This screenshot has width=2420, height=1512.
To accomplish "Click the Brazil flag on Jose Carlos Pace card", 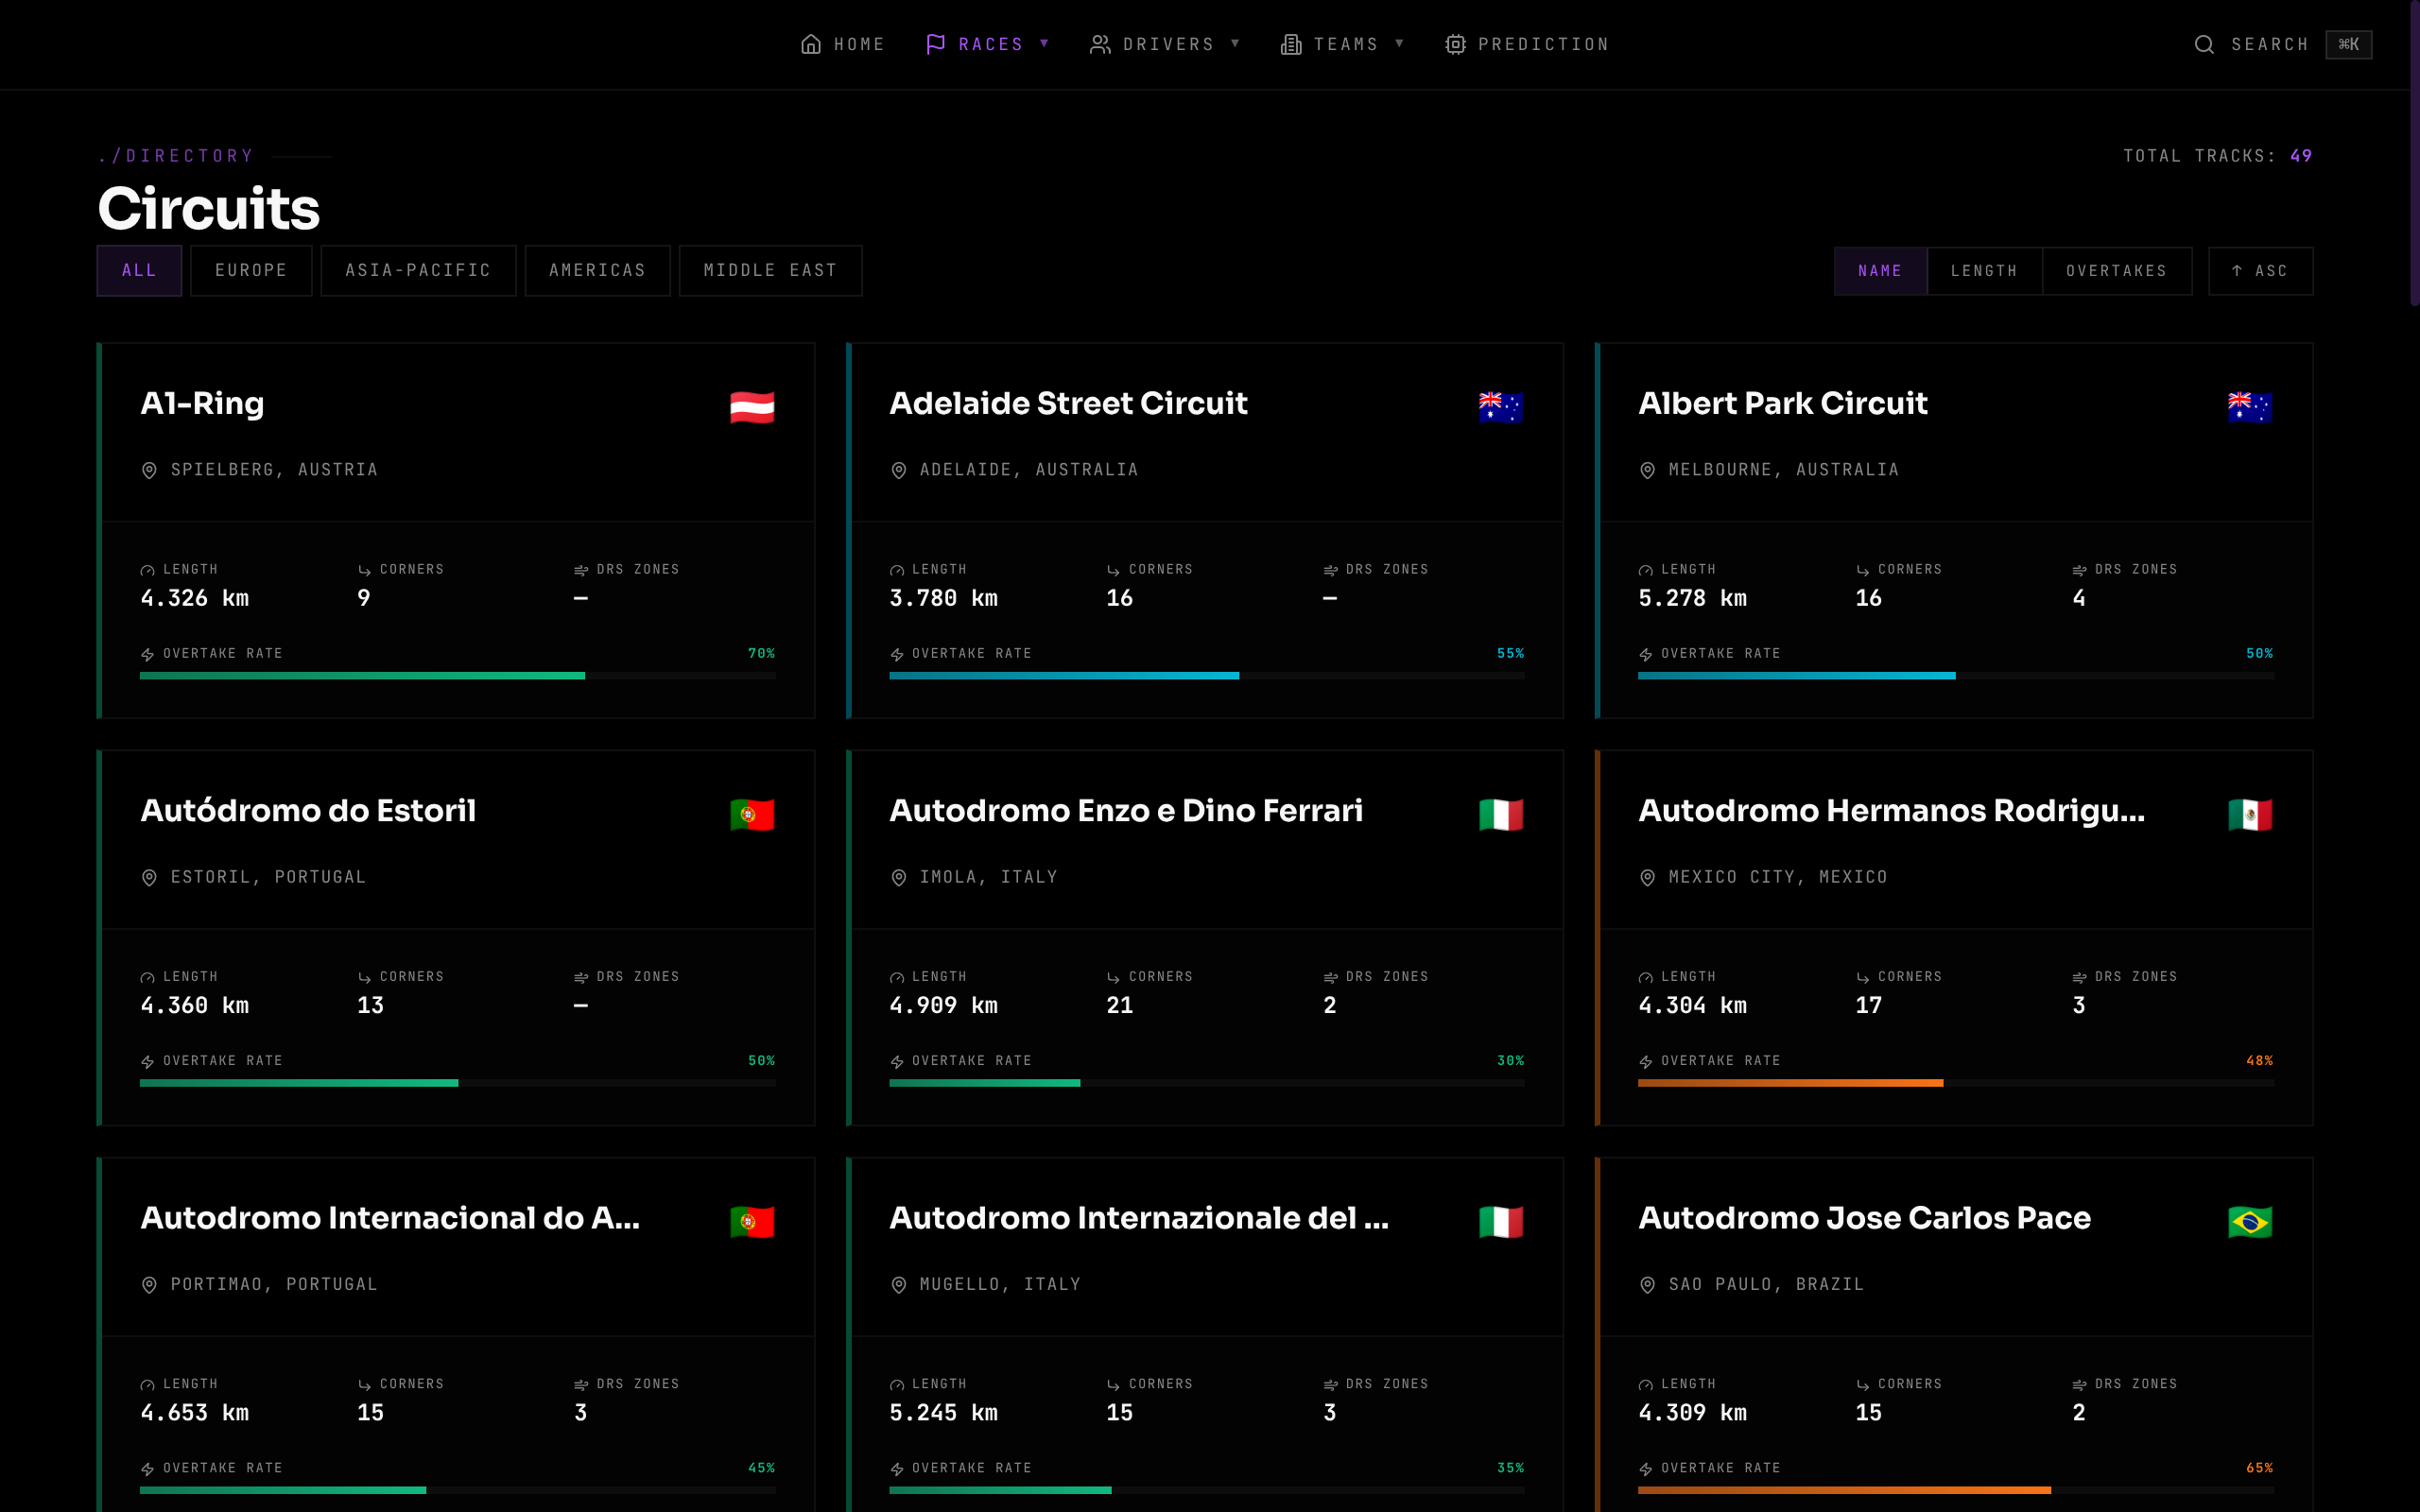I will tap(2250, 1222).
